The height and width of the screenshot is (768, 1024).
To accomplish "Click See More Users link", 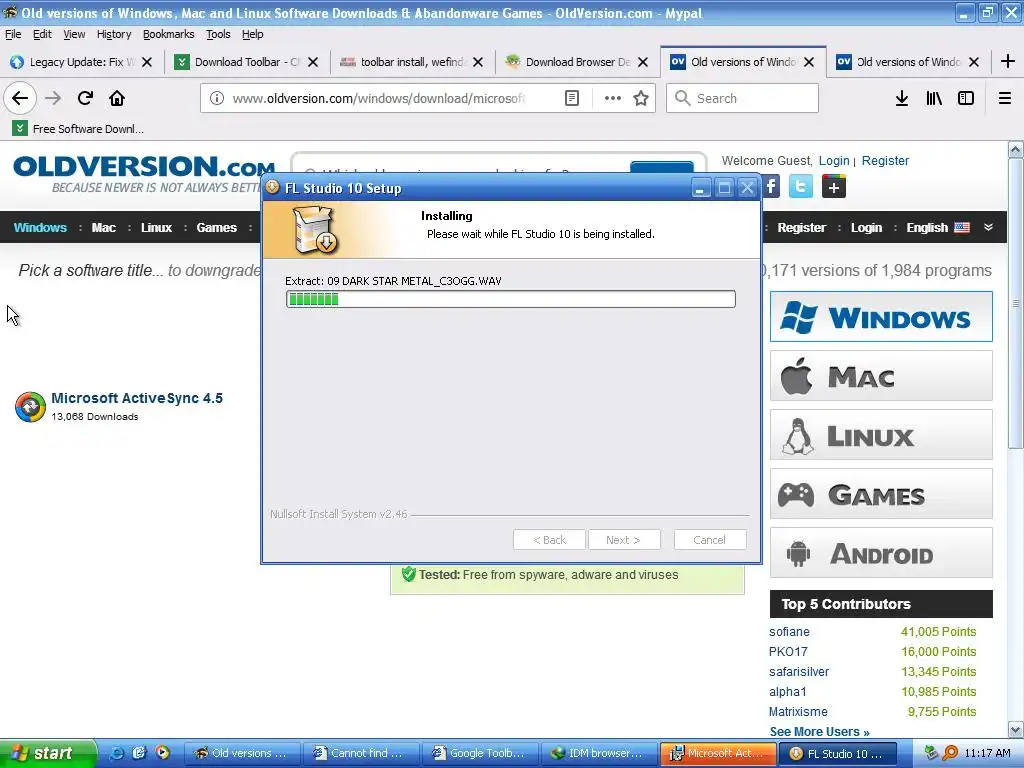I will (819, 731).
